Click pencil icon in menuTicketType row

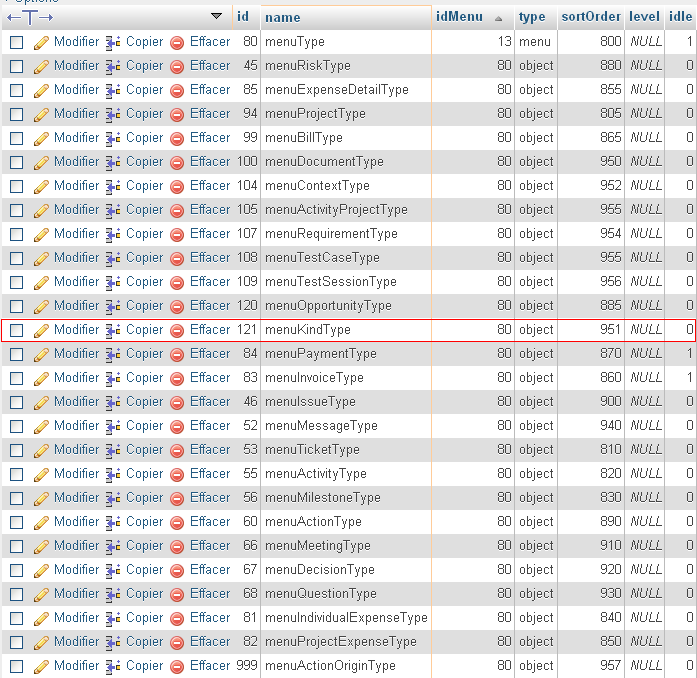[x=41, y=450]
